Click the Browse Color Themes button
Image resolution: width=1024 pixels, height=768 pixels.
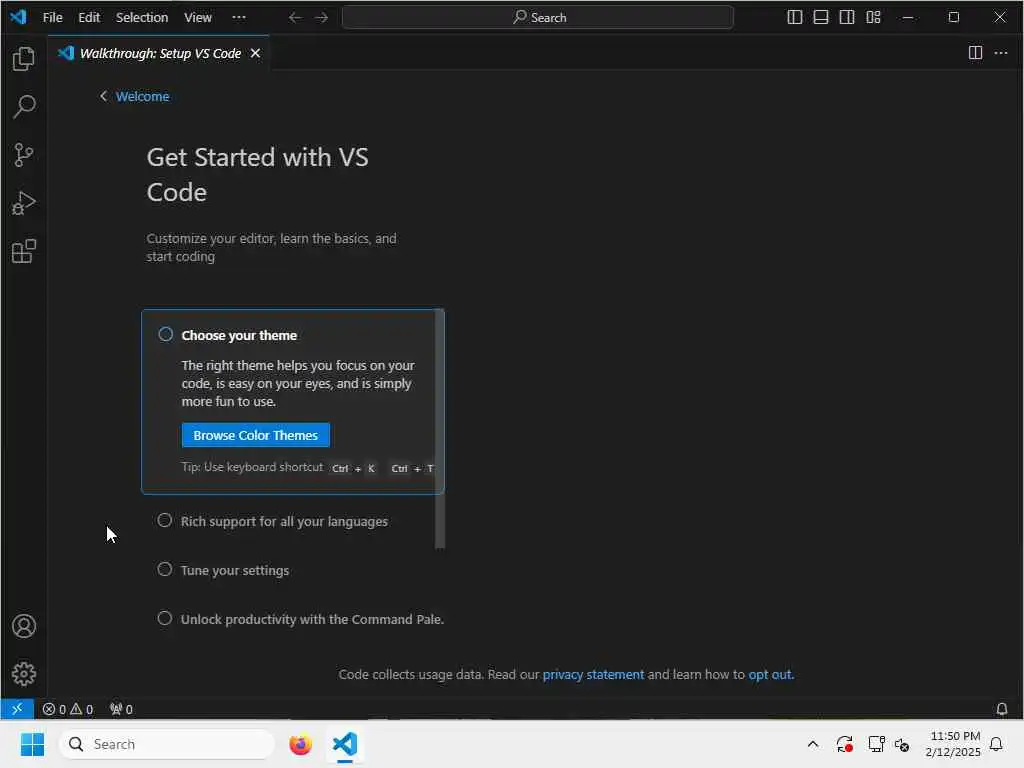255,435
